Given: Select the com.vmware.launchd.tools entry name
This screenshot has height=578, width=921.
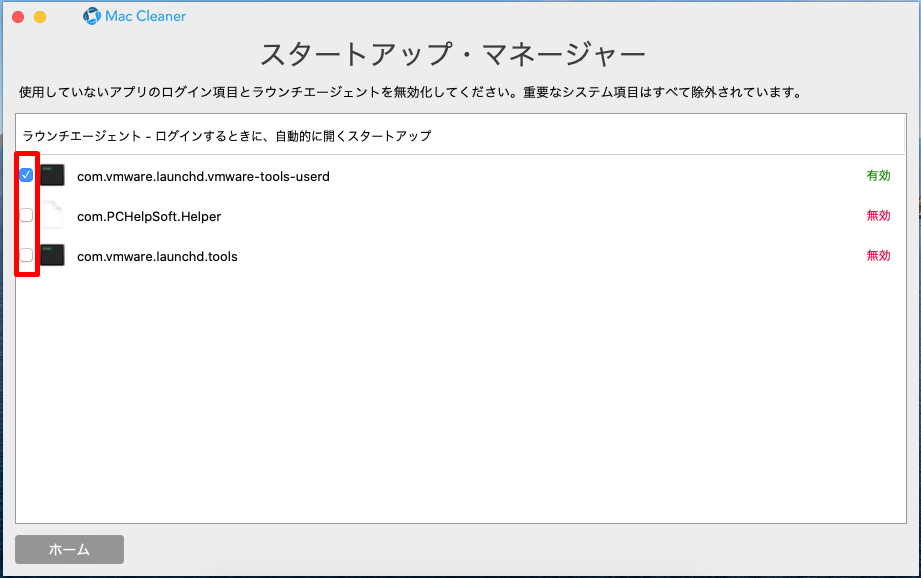Looking at the screenshot, I should (157, 256).
